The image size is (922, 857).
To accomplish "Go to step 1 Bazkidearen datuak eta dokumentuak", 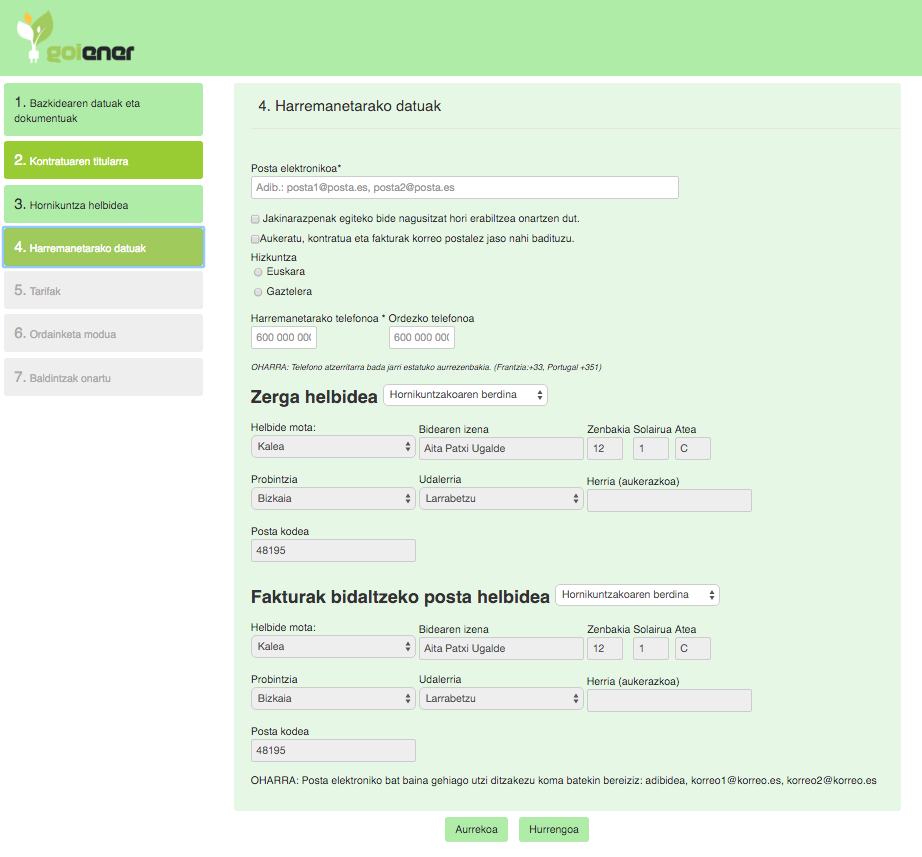I will pyautogui.click(x=103, y=110).
